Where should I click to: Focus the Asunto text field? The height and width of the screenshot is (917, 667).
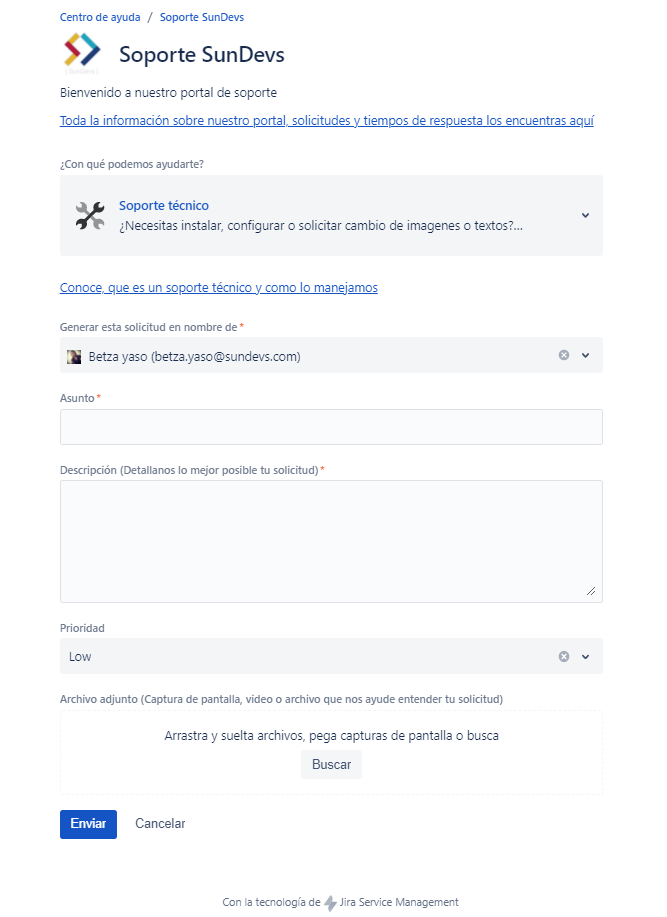pos(331,427)
